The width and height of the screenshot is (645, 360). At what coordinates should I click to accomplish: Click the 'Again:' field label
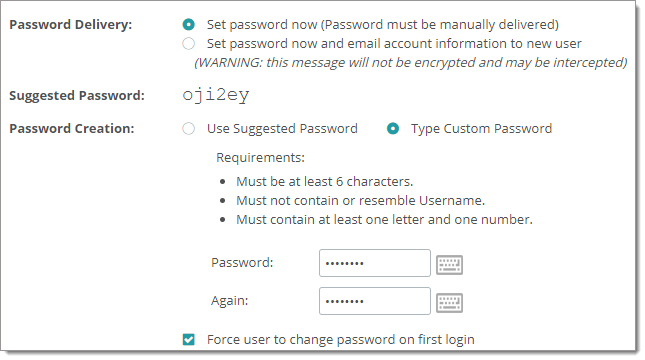point(230,301)
